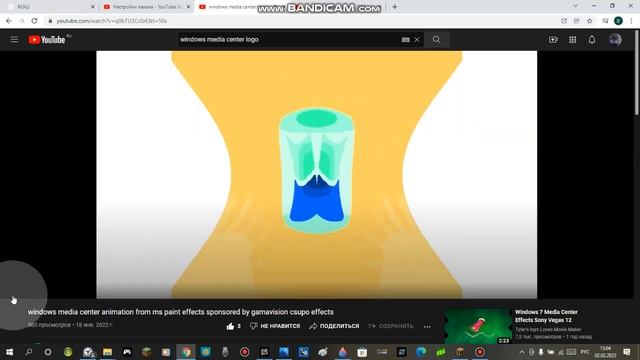Open the Windows Start menu
Viewport: 640px width, 360px height.
point(9,352)
